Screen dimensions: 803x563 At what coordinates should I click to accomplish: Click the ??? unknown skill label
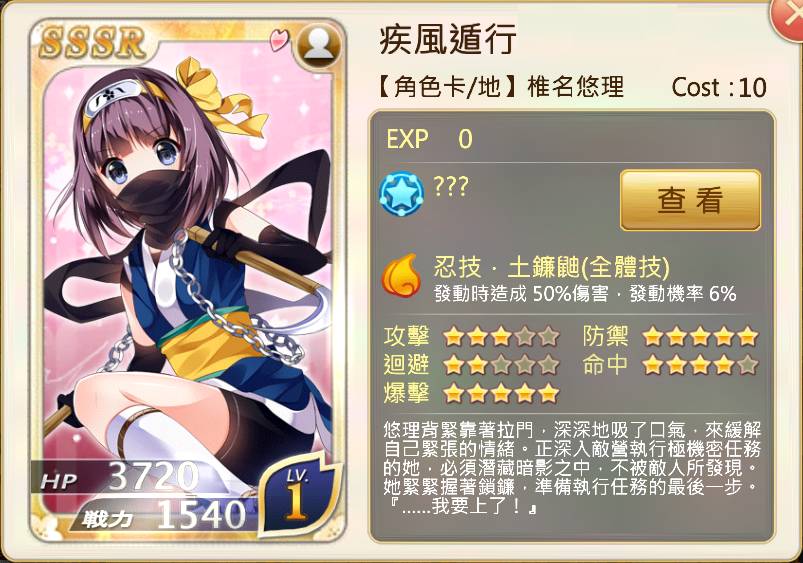(x=451, y=186)
